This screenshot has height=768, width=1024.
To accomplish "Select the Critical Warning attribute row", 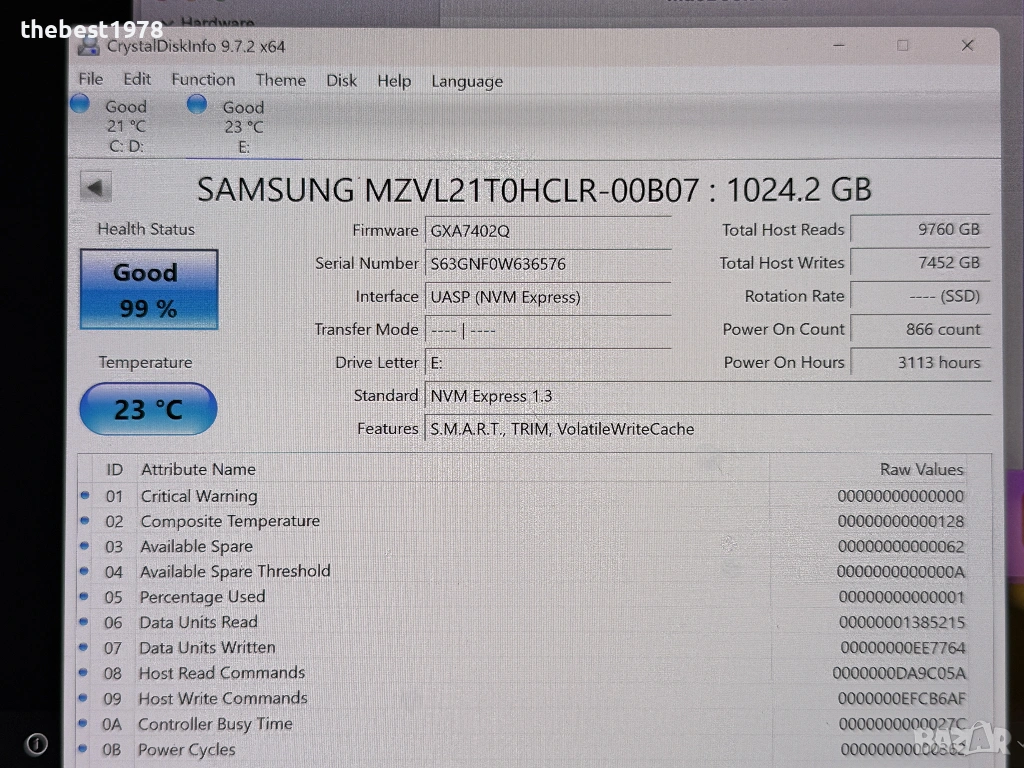I will [199, 496].
